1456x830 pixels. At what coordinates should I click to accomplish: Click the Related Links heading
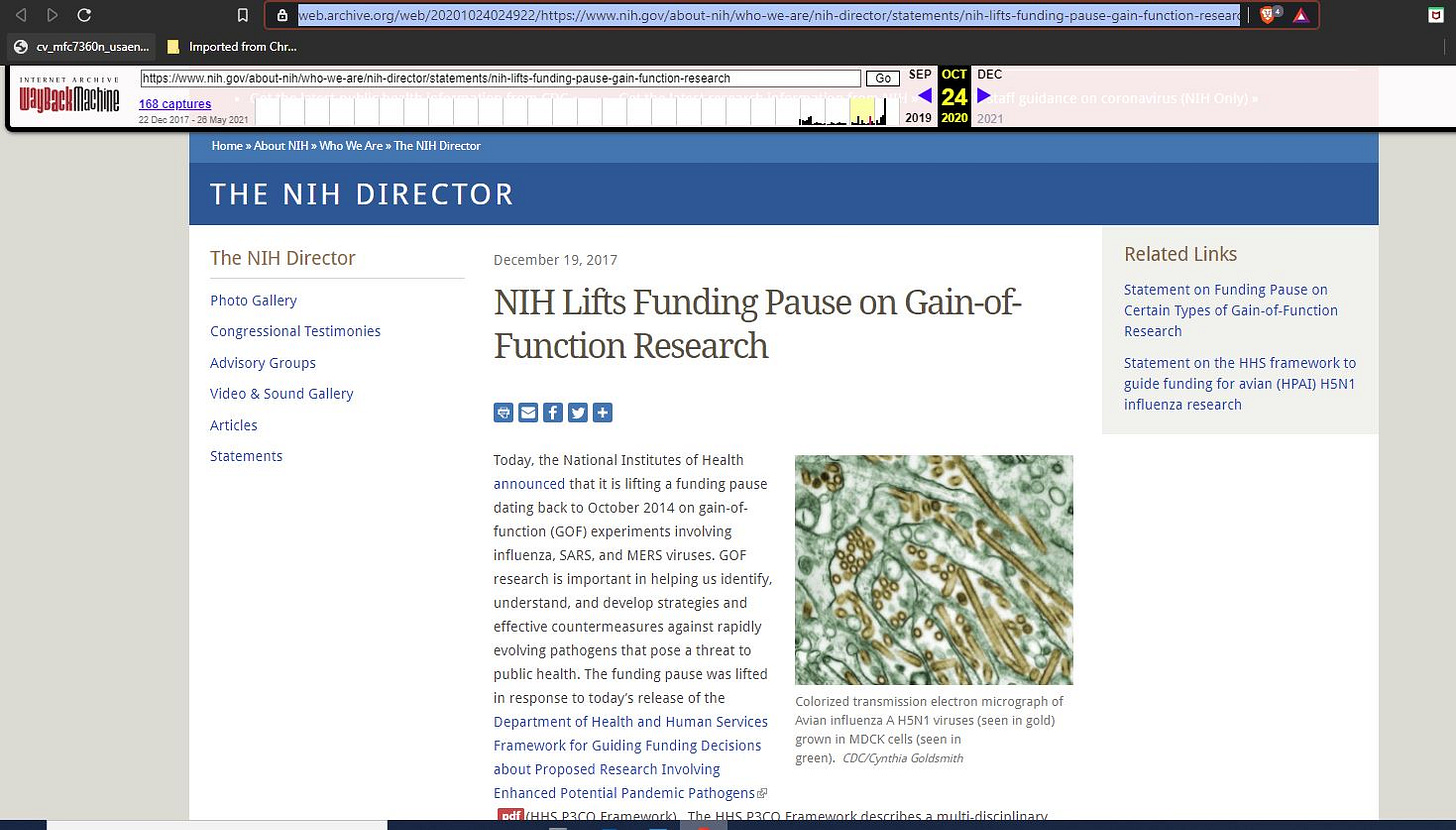pos(1180,254)
